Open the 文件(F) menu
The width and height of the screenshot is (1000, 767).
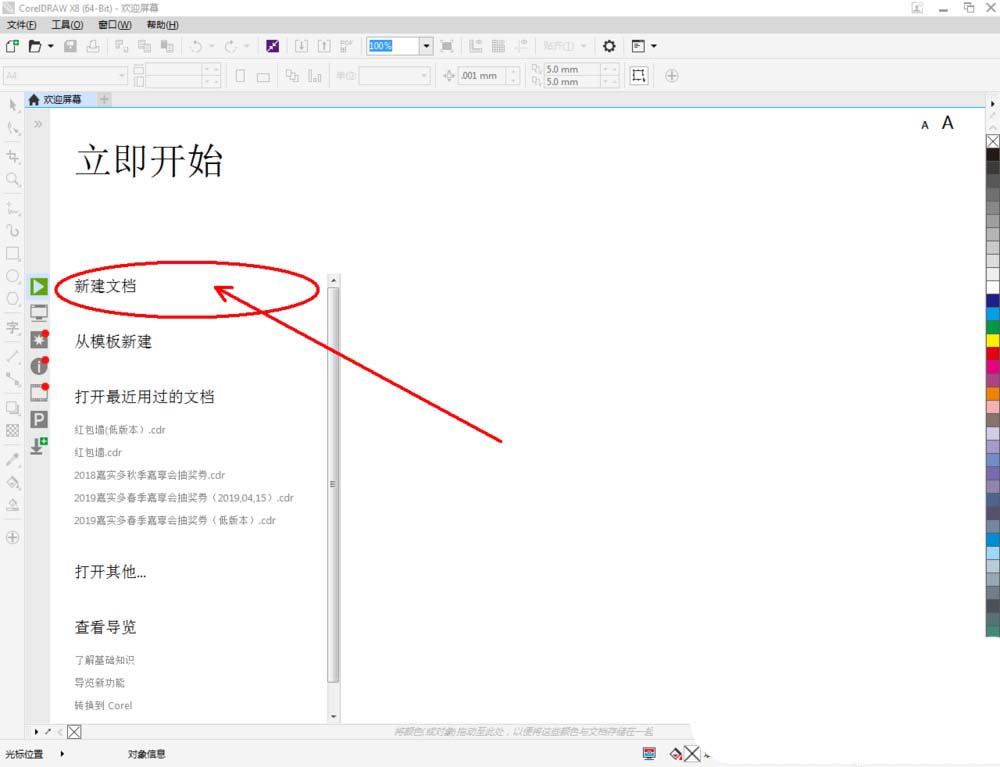click(21, 24)
